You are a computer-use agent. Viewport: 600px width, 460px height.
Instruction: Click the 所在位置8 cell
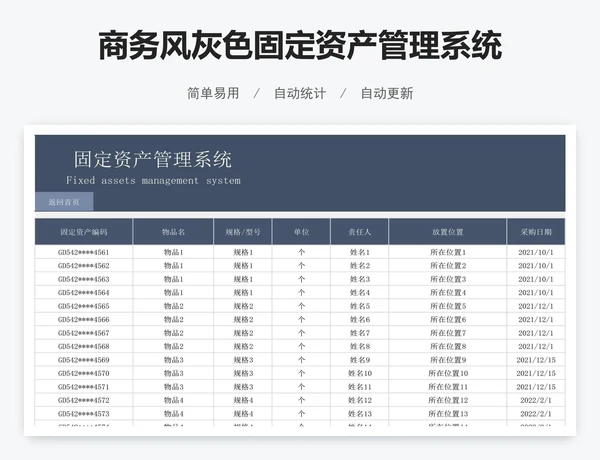[x=448, y=346]
